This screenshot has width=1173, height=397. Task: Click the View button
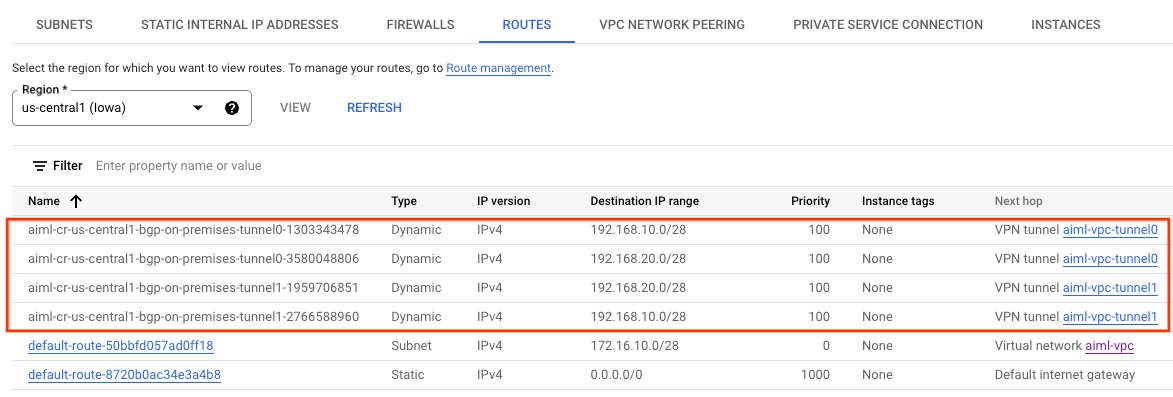coord(295,108)
